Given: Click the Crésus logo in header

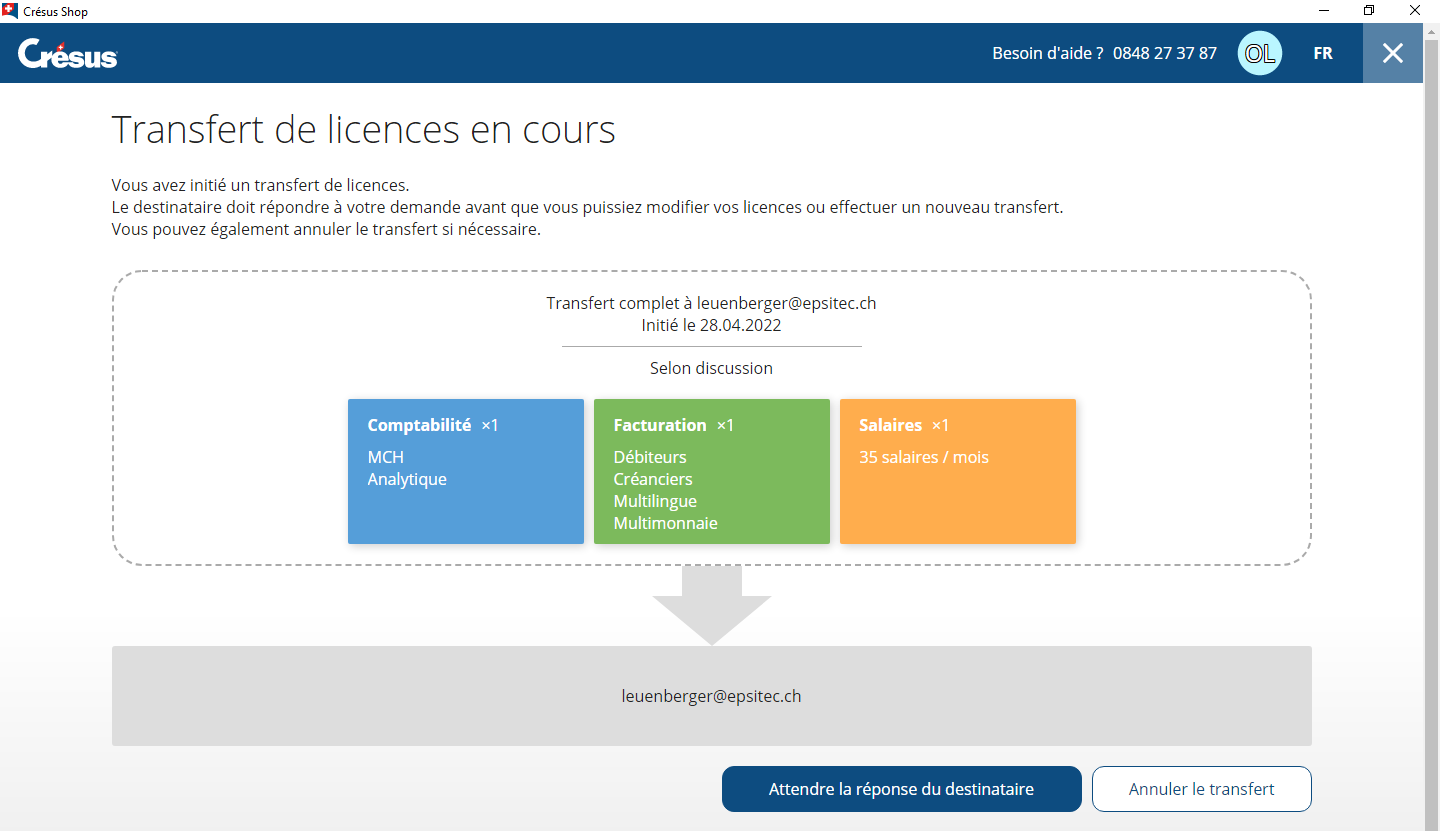Looking at the screenshot, I should coord(68,54).
